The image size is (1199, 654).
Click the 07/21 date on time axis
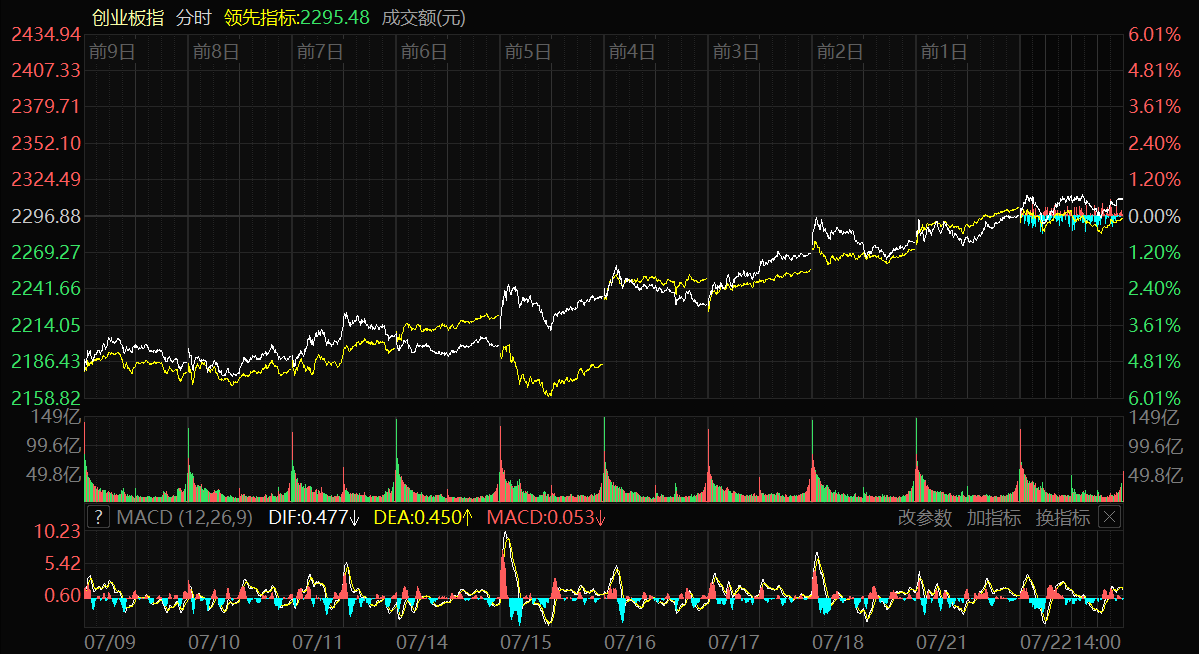point(941,638)
